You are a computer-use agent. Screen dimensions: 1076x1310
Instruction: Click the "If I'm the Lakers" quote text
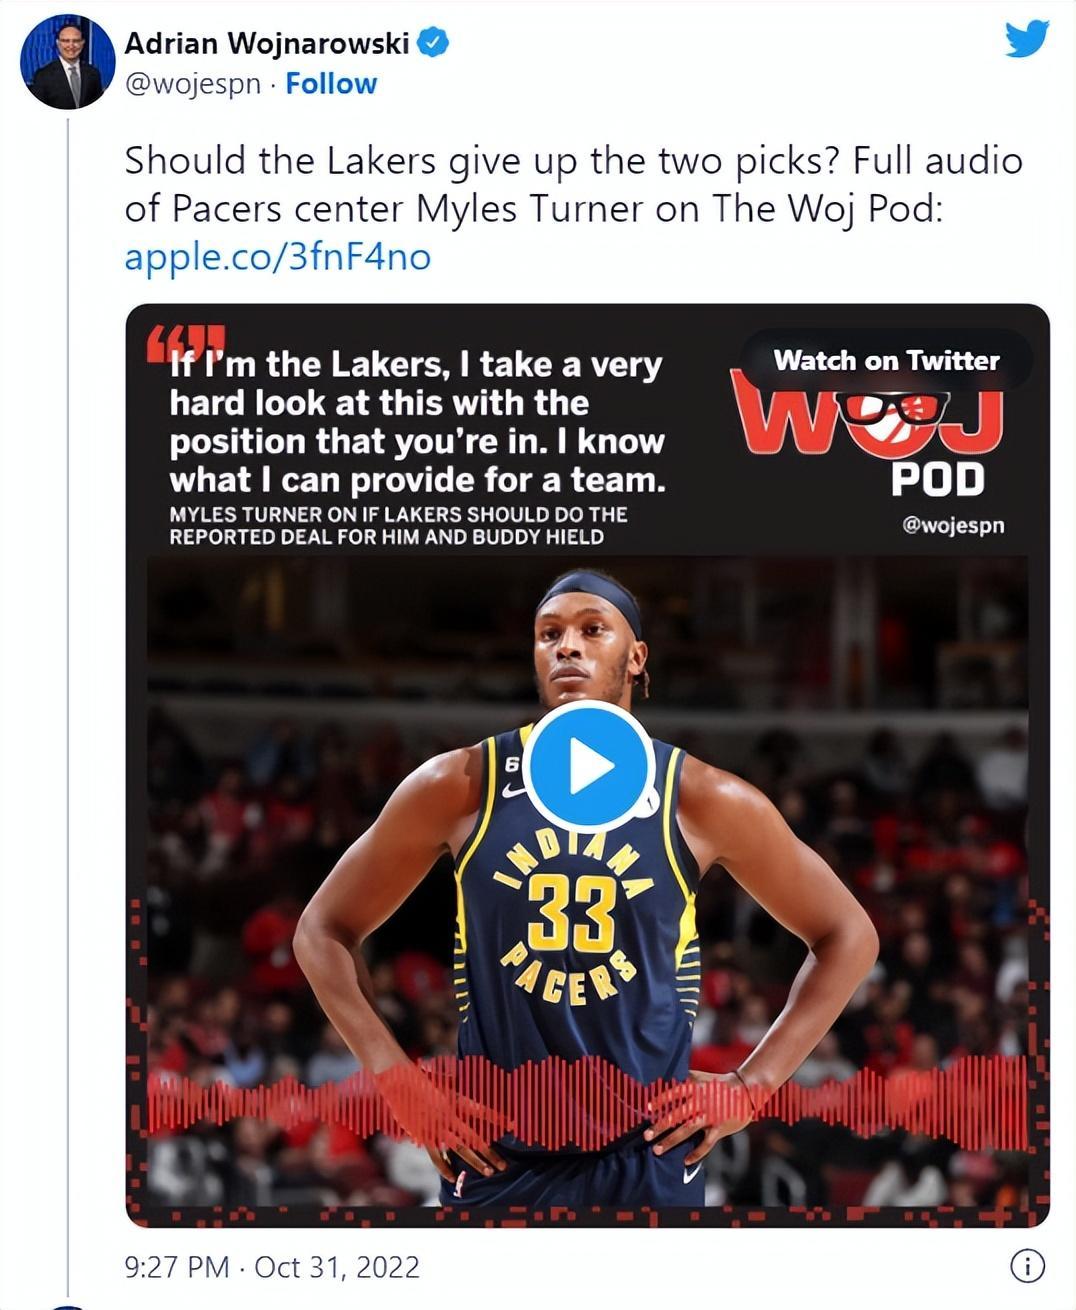(x=417, y=422)
